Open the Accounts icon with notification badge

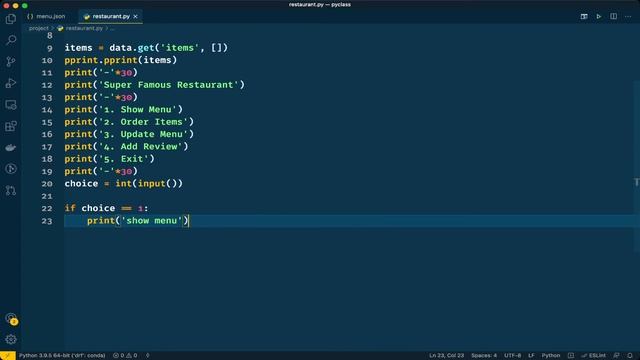[11, 318]
